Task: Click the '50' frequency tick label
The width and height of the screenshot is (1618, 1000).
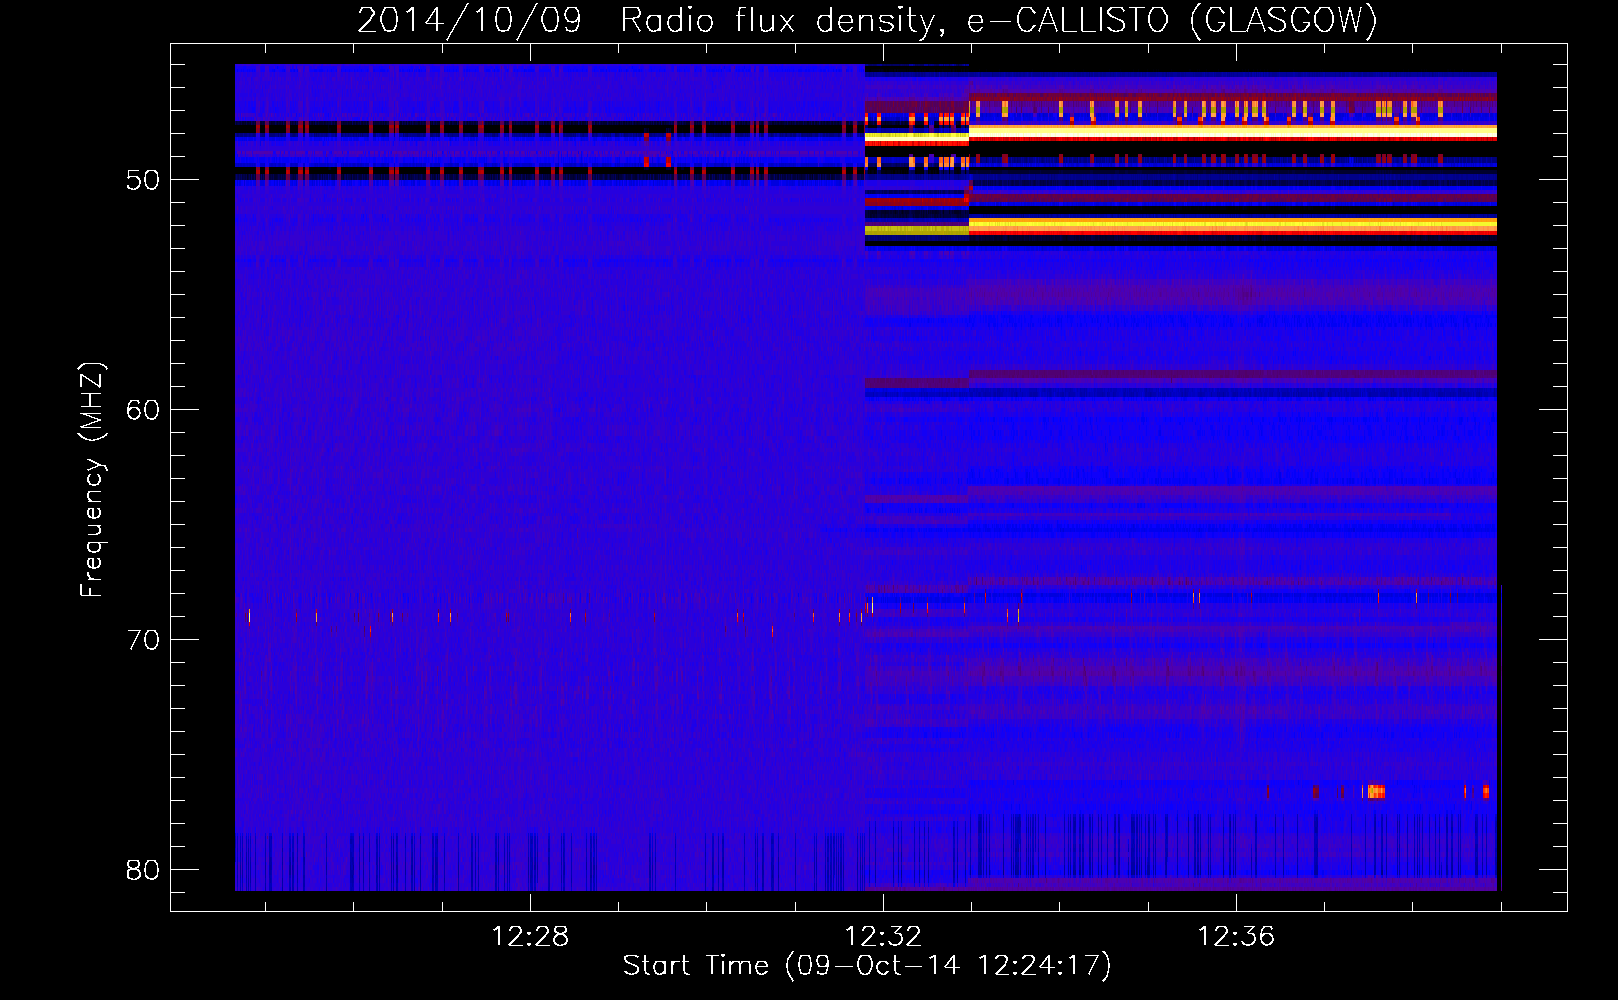Action: [143, 180]
